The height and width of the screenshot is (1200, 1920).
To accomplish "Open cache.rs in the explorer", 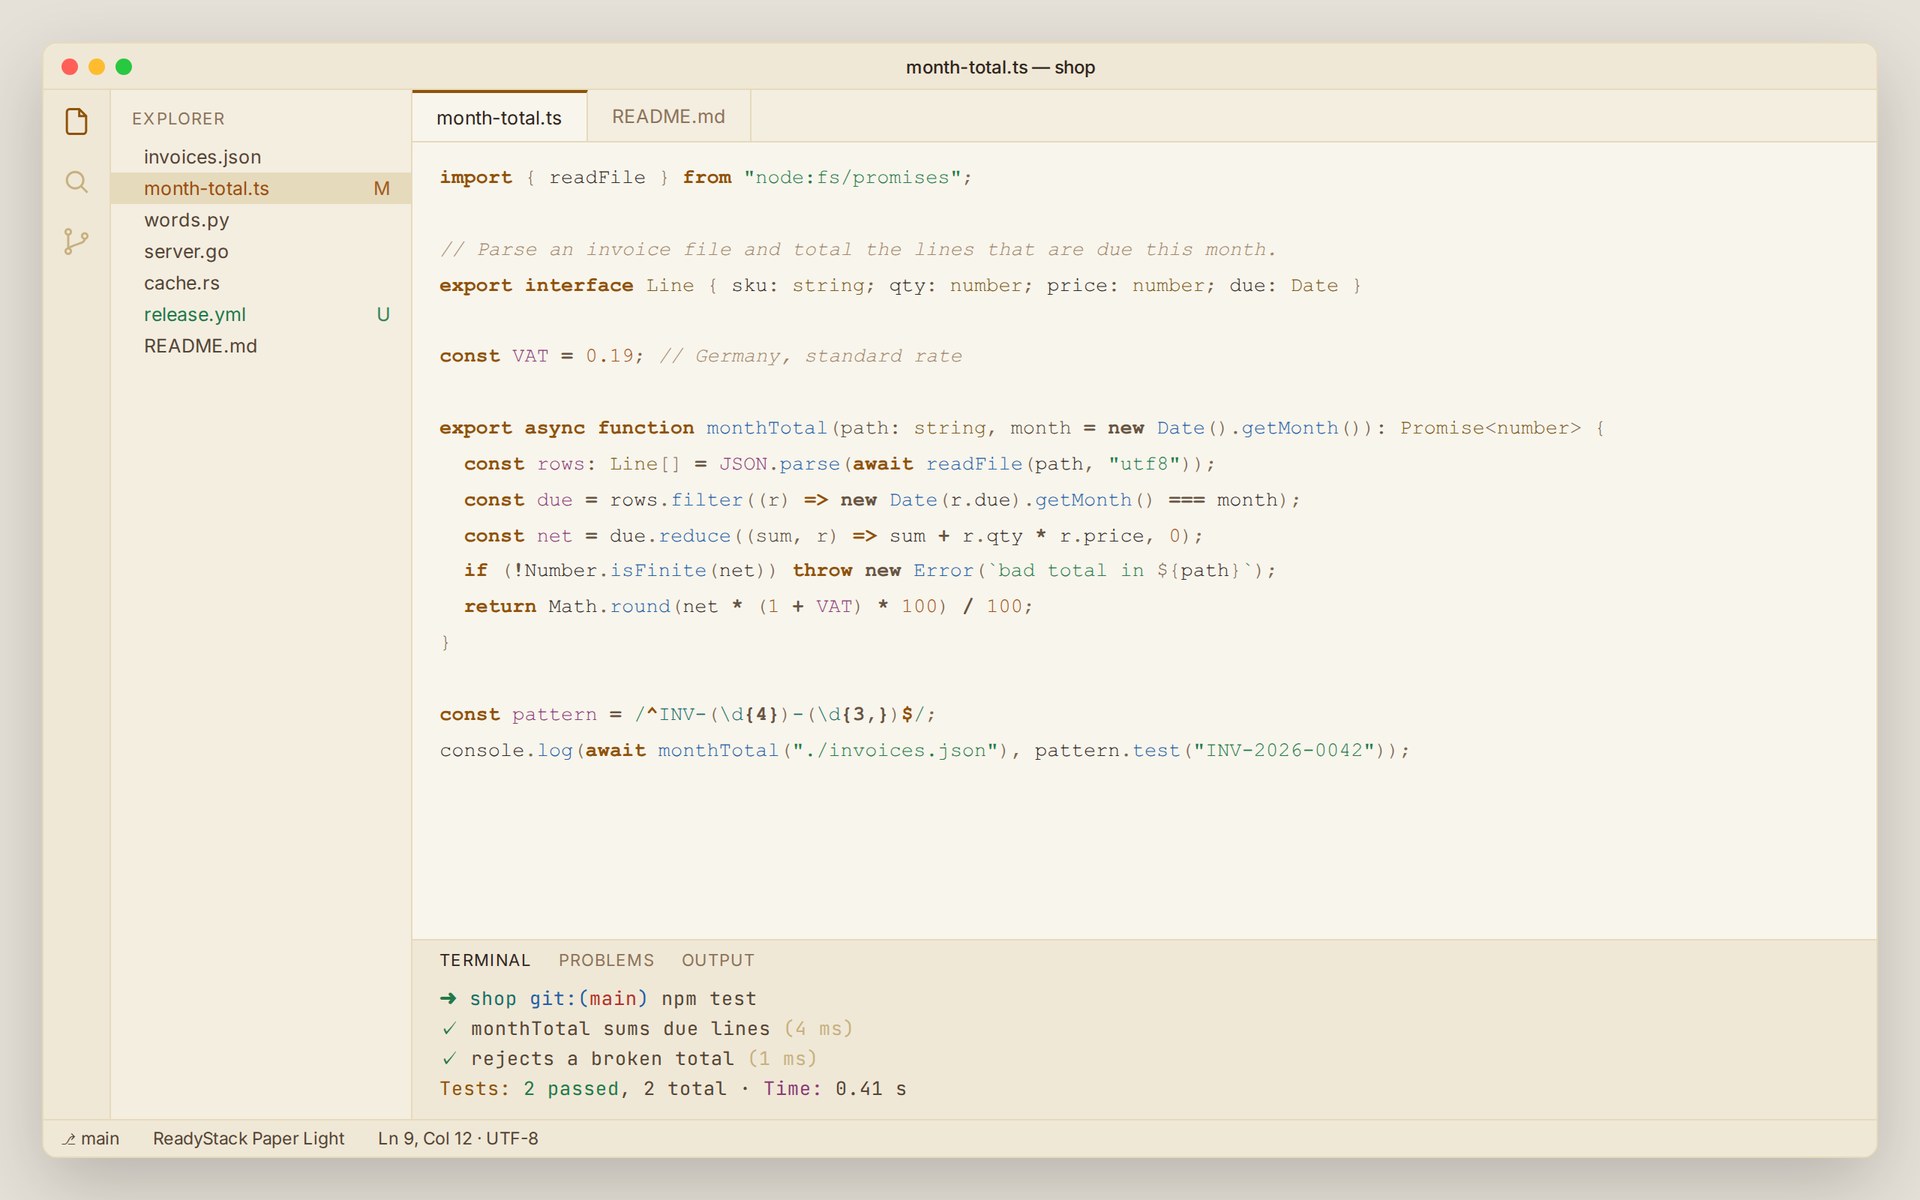I will tap(261, 283).
